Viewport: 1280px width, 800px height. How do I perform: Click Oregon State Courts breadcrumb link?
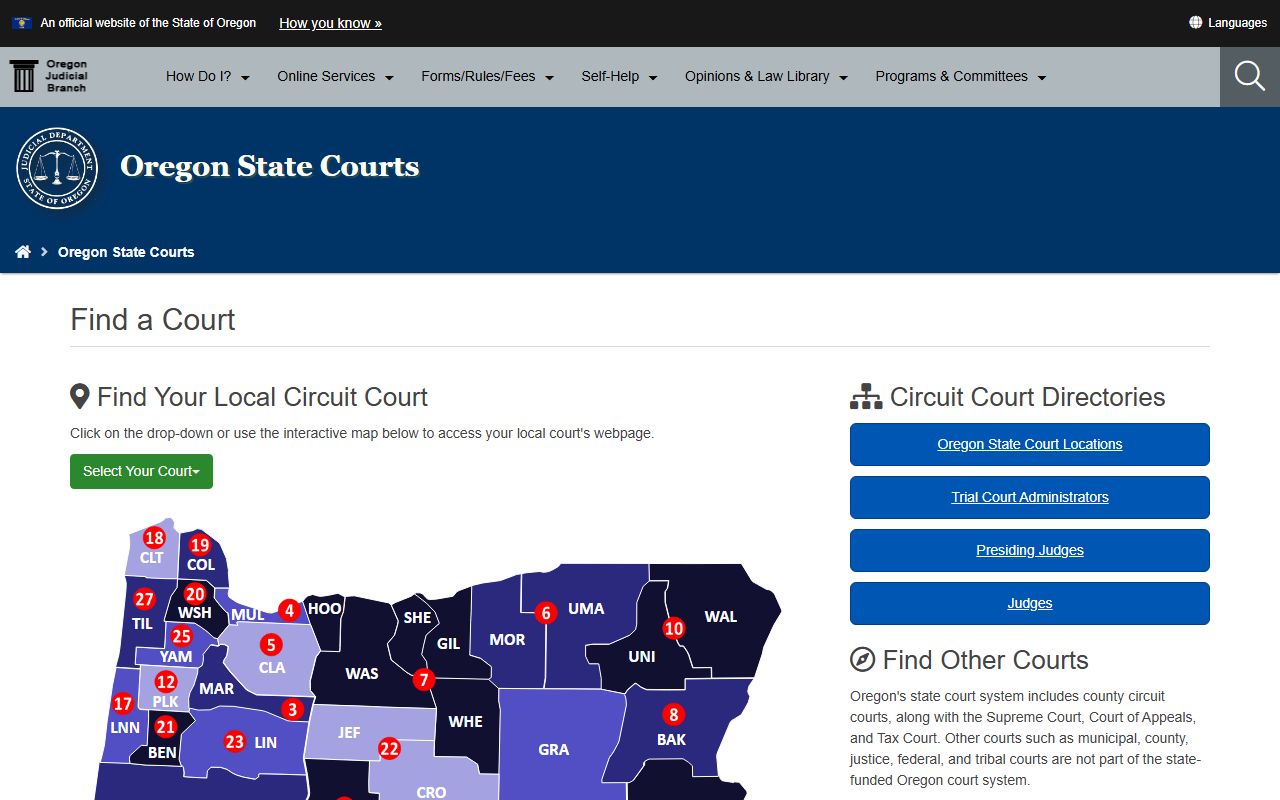[x=126, y=252]
